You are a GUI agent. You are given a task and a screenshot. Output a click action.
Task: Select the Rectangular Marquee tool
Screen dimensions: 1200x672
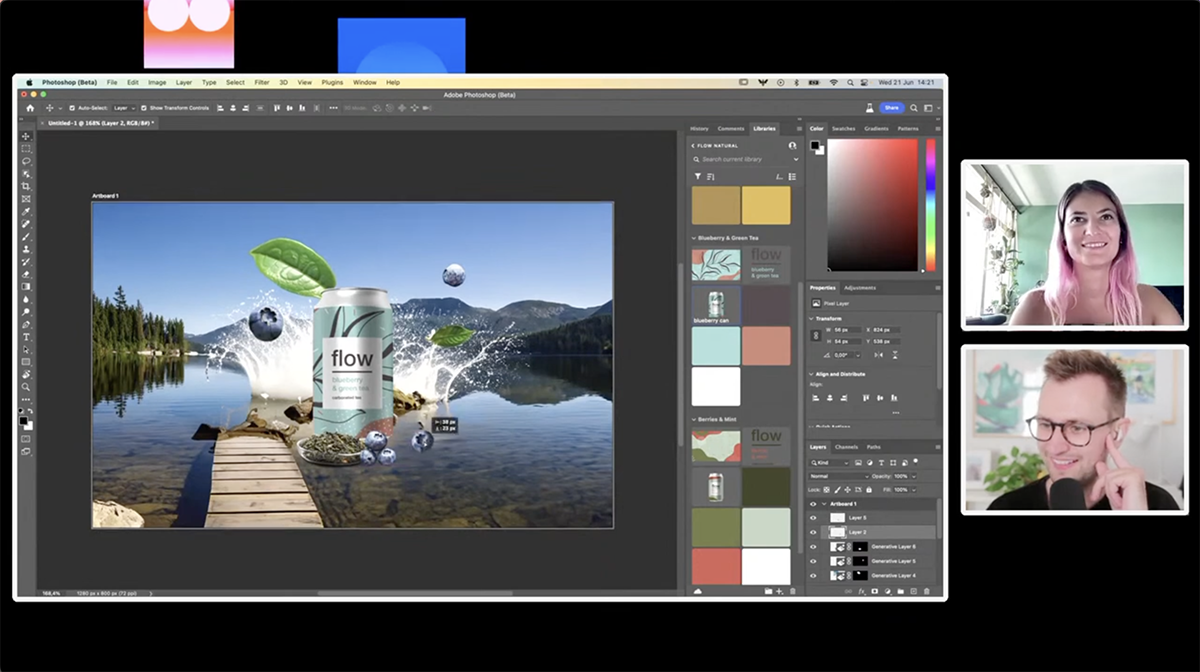point(26,147)
